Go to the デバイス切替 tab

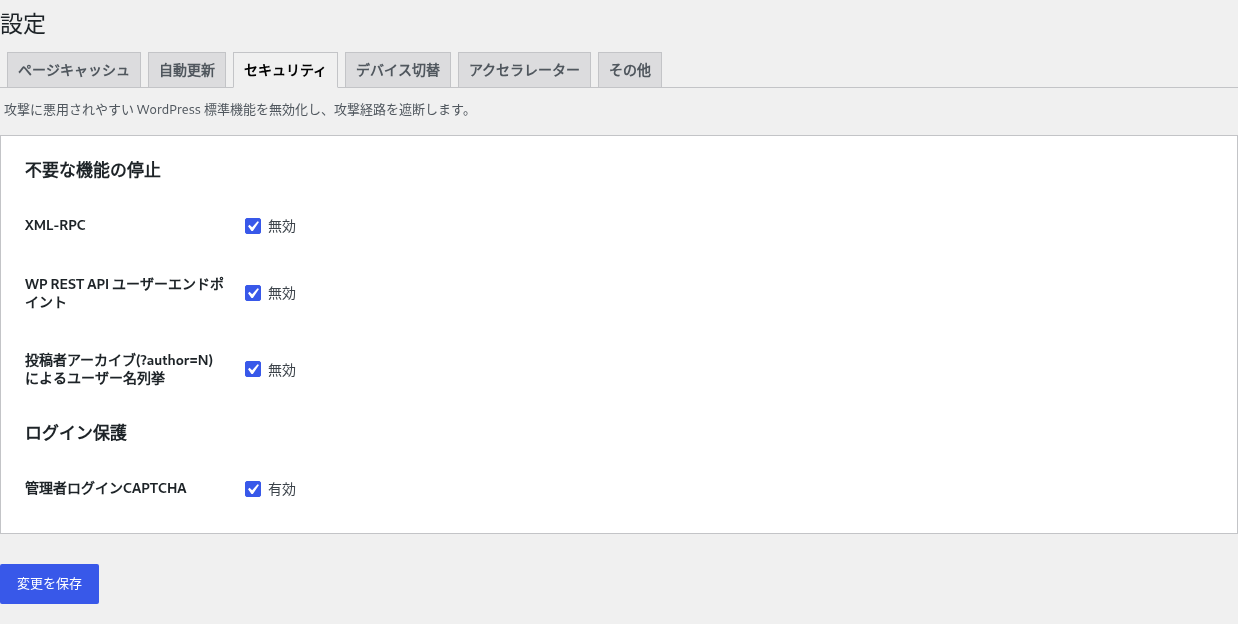(398, 70)
